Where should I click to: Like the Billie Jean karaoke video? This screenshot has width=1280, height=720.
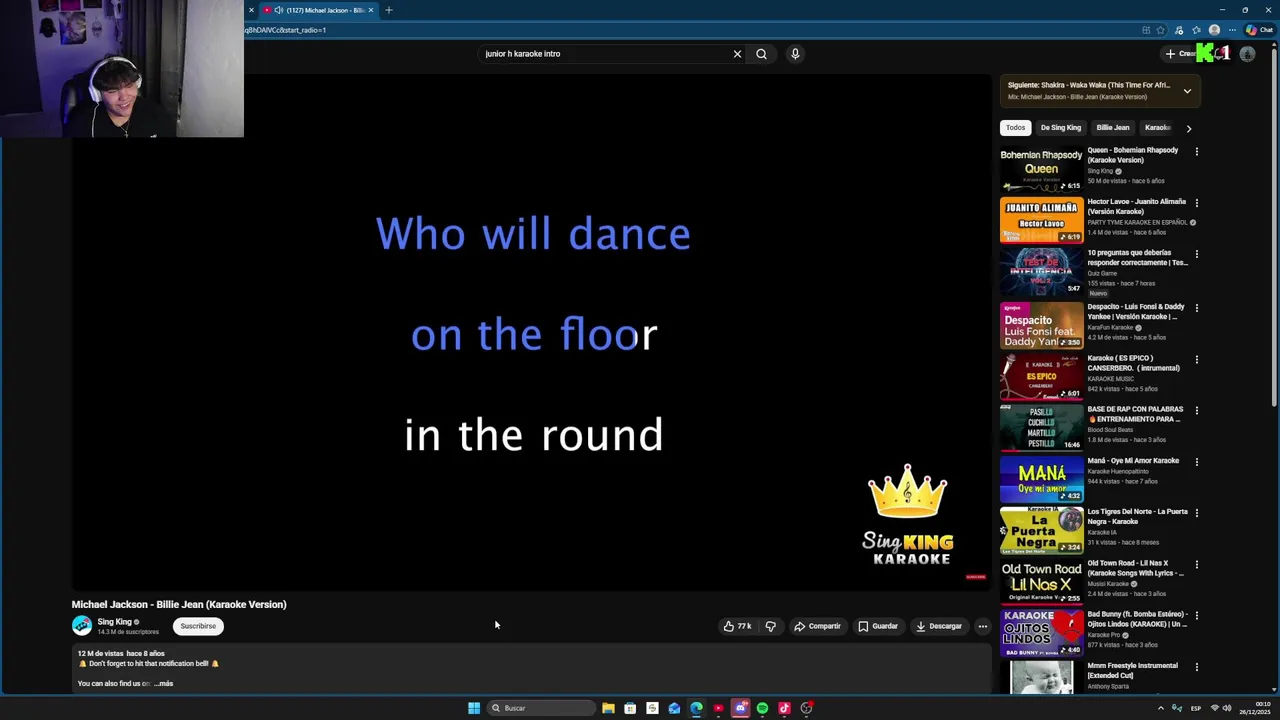pyautogui.click(x=737, y=626)
